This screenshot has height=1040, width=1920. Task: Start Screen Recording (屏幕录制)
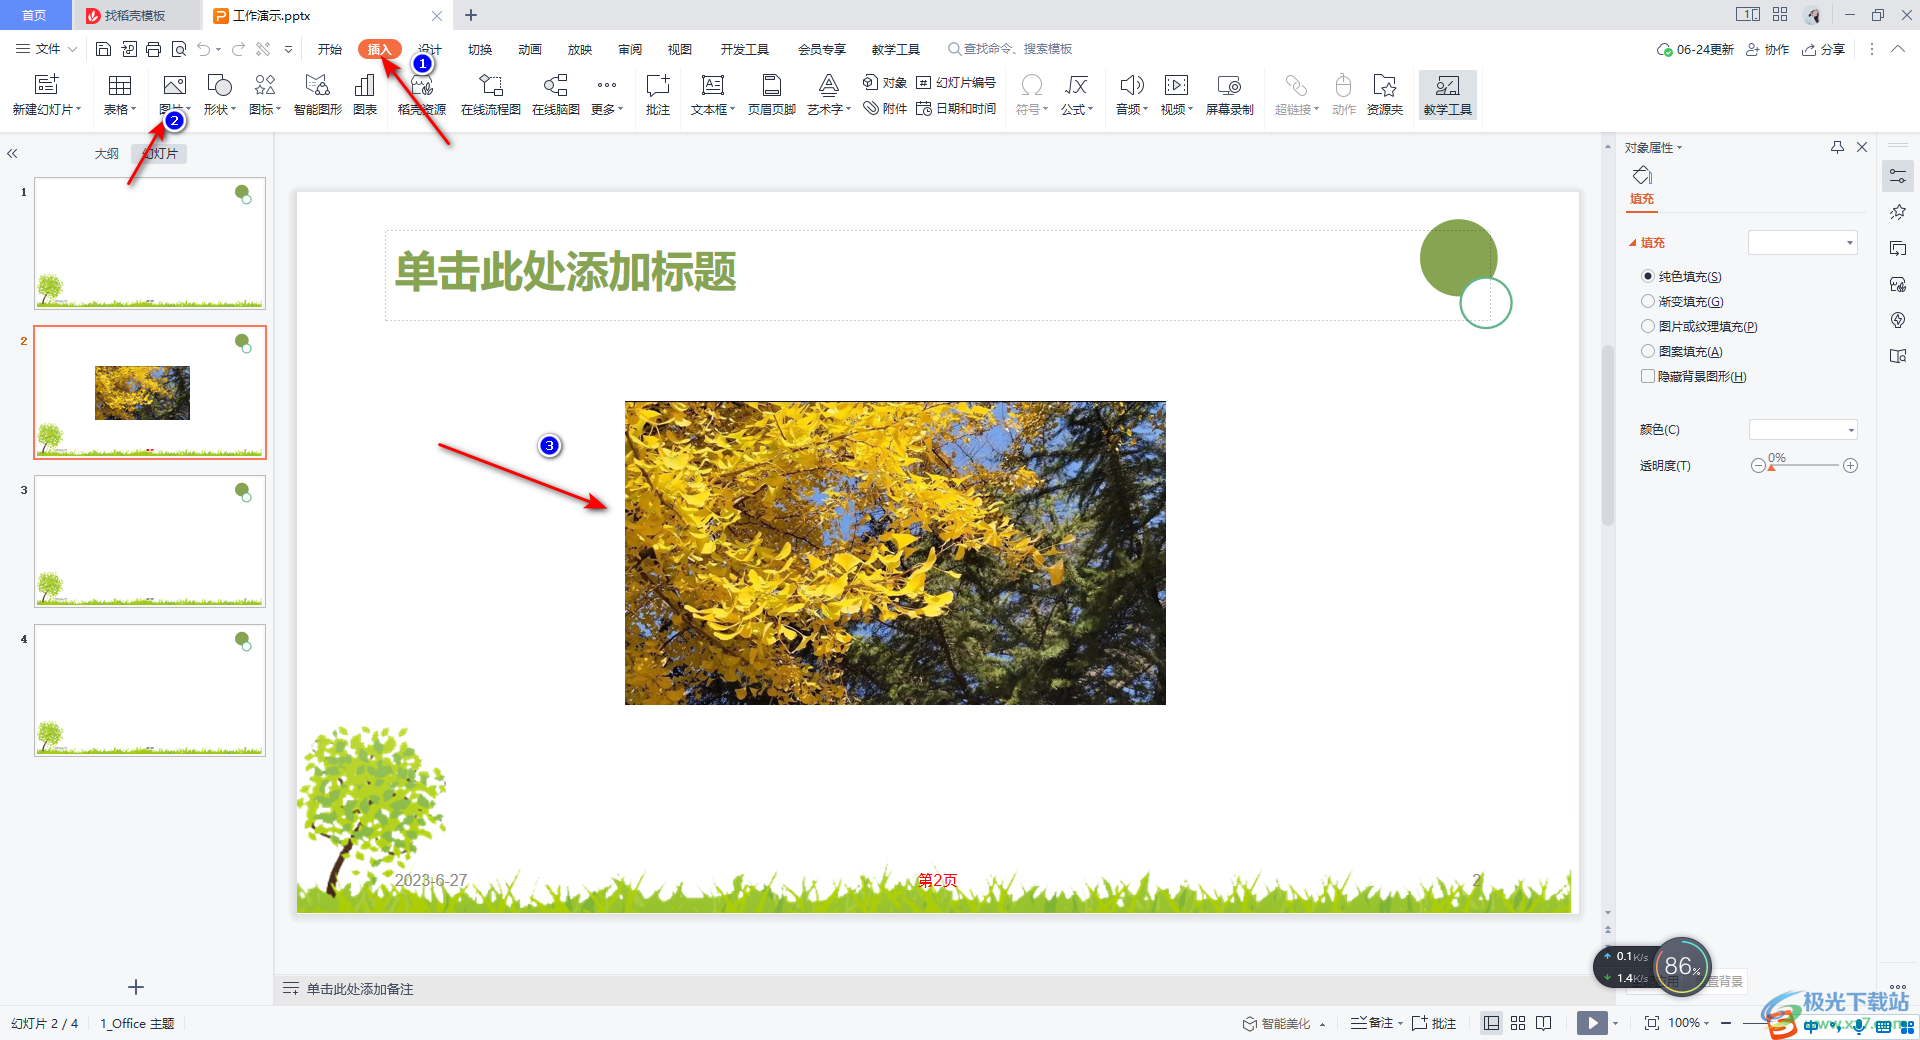coord(1229,95)
